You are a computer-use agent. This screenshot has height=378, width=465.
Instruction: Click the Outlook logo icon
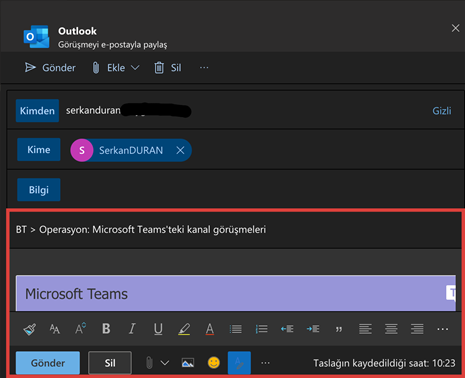[36, 36]
